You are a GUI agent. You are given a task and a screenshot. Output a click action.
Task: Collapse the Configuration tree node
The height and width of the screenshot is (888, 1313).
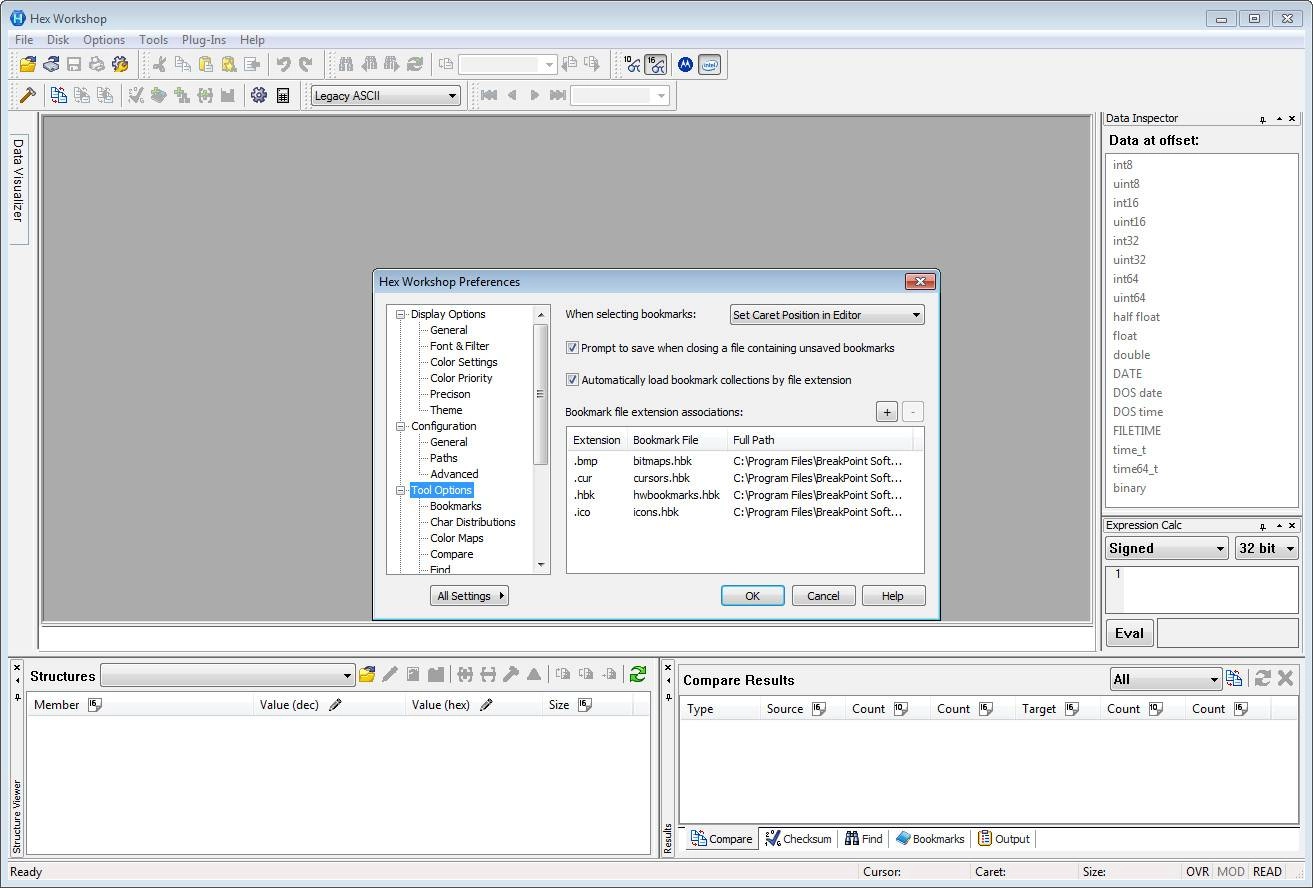pos(401,426)
